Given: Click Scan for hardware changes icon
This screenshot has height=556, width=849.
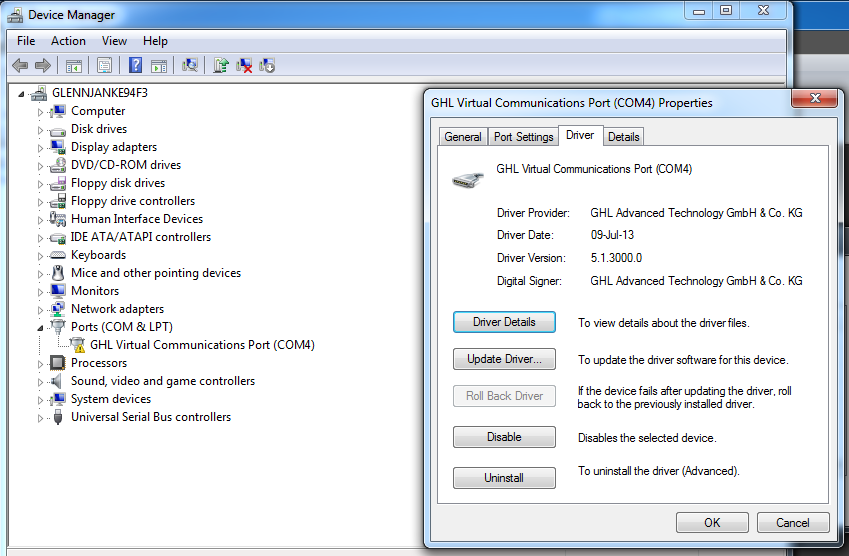Looking at the screenshot, I should tap(190, 66).
